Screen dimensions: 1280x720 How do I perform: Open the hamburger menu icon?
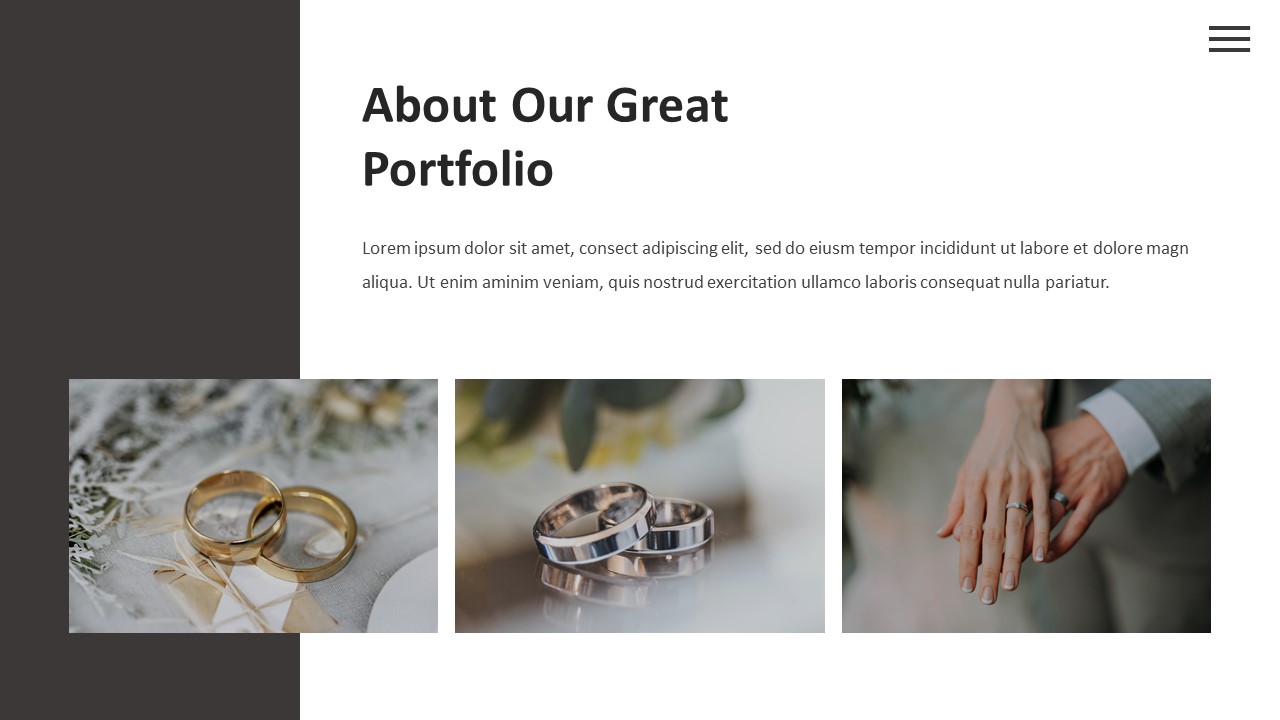pyautogui.click(x=1229, y=39)
